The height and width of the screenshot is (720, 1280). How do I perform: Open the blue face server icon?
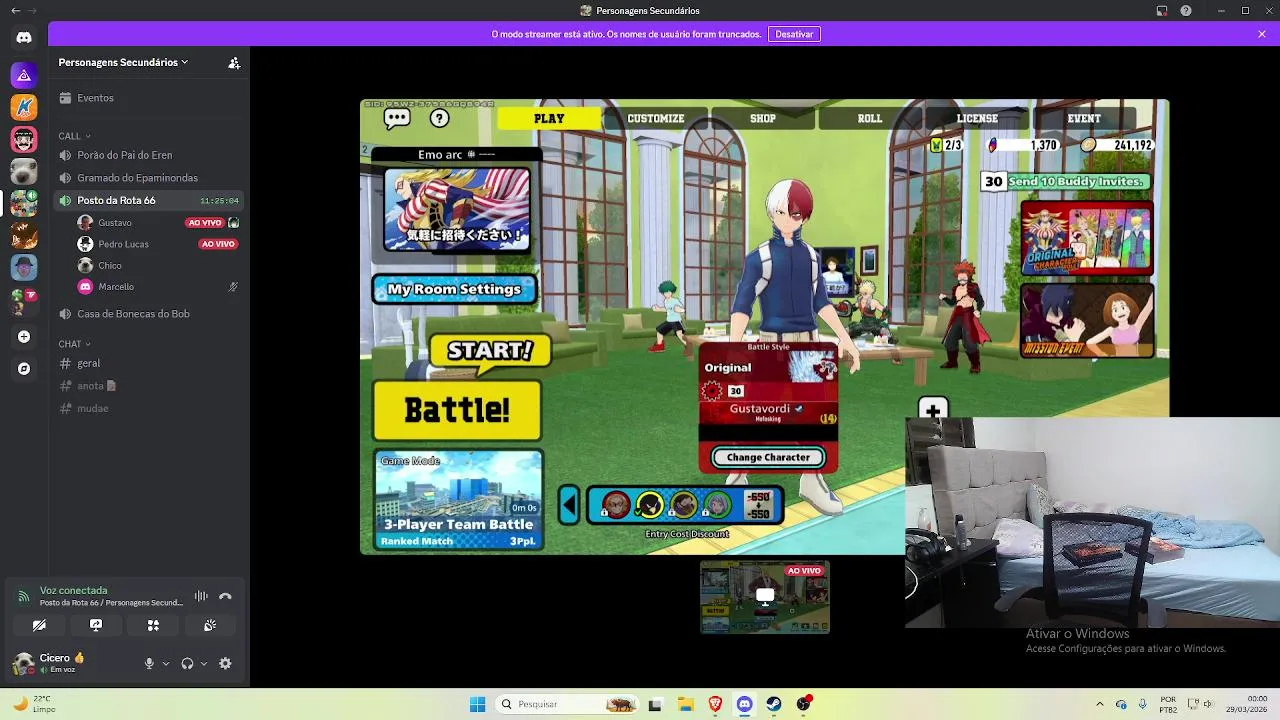(x=24, y=267)
